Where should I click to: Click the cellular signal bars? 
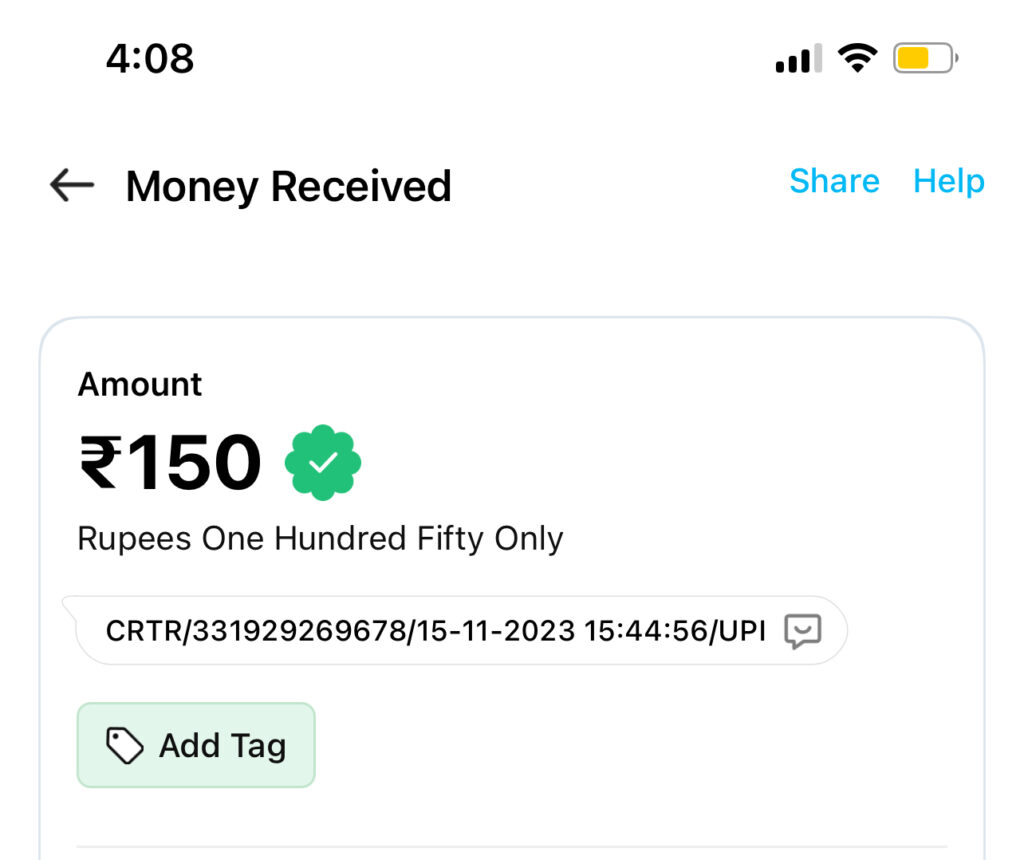tap(798, 59)
